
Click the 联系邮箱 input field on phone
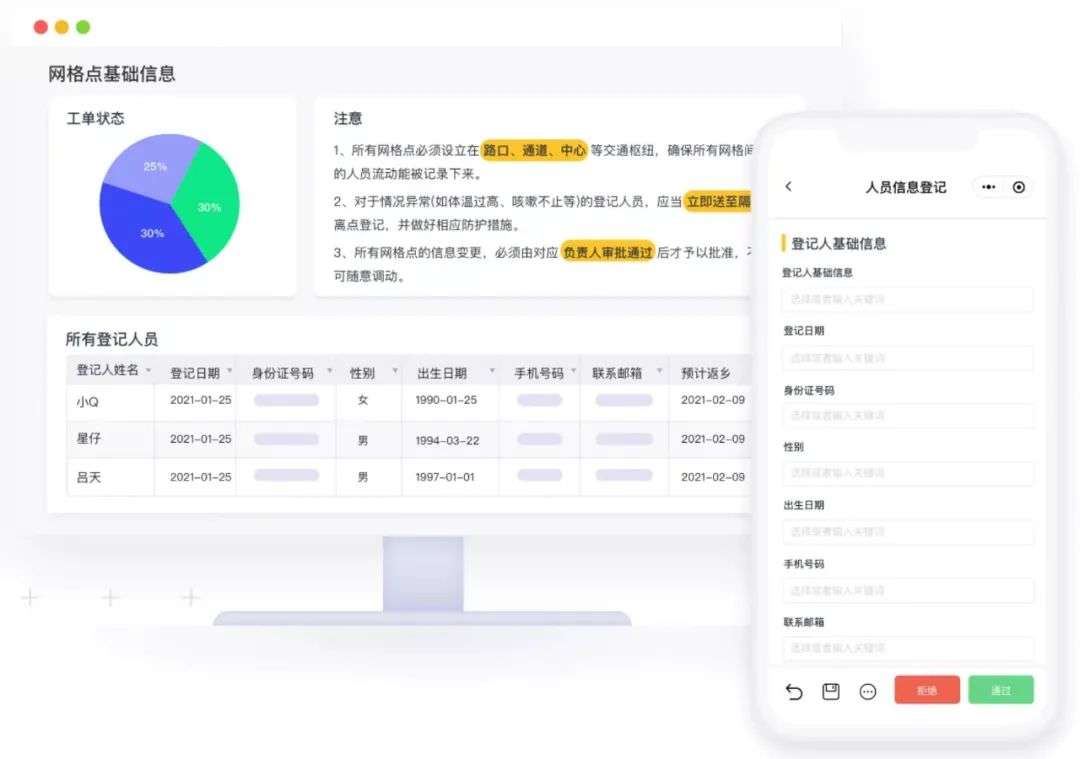[x=908, y=648]
